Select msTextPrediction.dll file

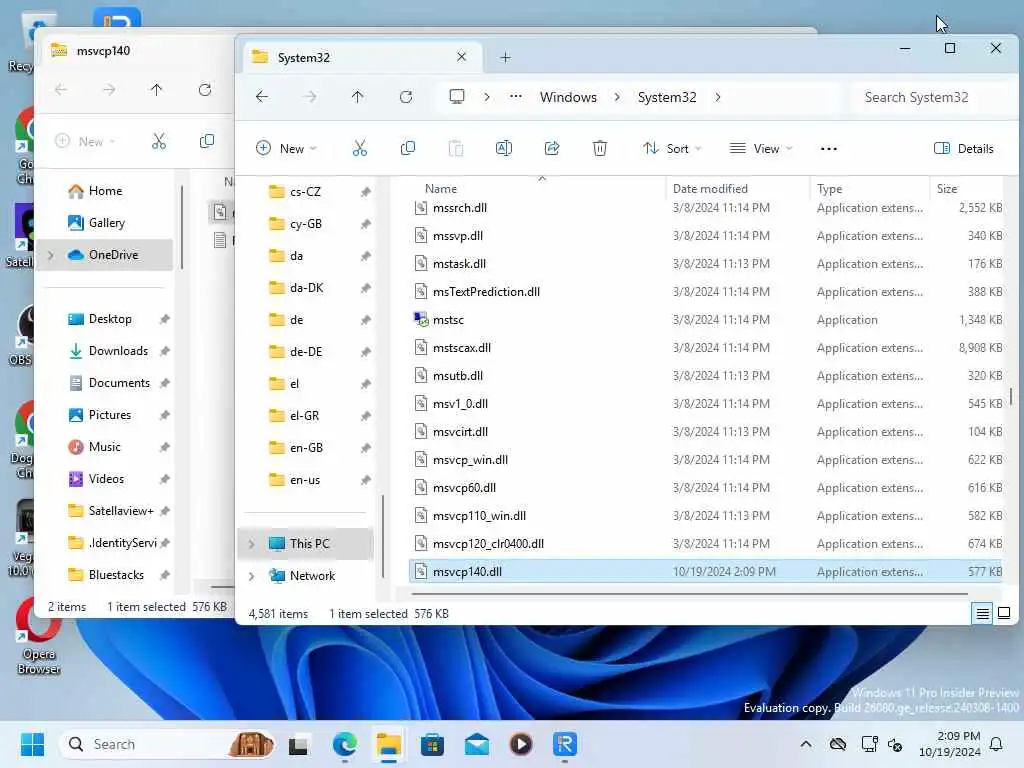point(486,292)
